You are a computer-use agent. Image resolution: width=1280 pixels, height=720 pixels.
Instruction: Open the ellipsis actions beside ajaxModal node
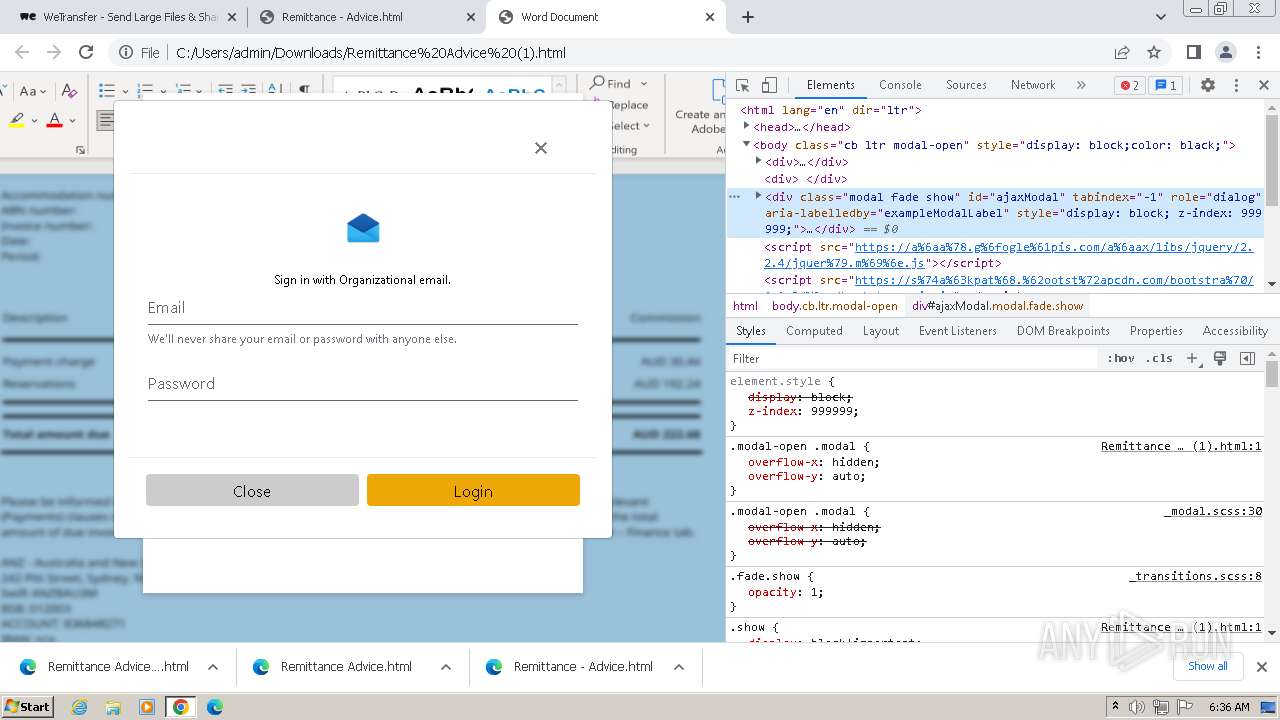735,196
